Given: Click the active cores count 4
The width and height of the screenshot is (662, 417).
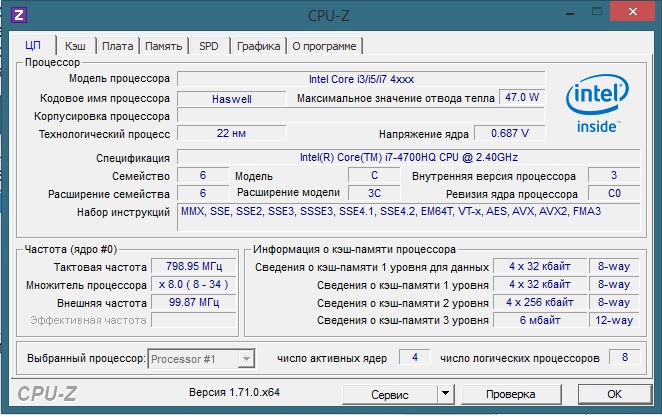Looking at the screenshot, I should (415, 357).
